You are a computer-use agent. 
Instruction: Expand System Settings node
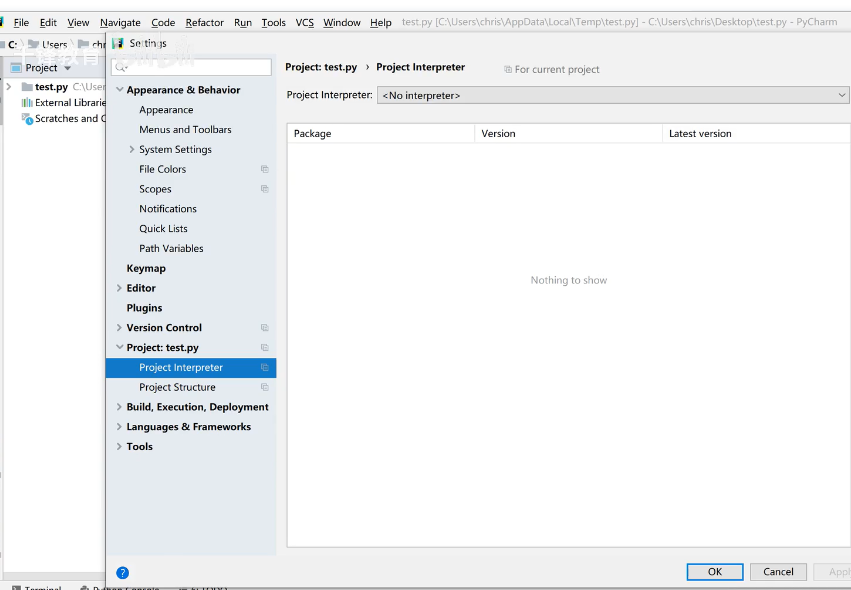[x=132, y=149]
